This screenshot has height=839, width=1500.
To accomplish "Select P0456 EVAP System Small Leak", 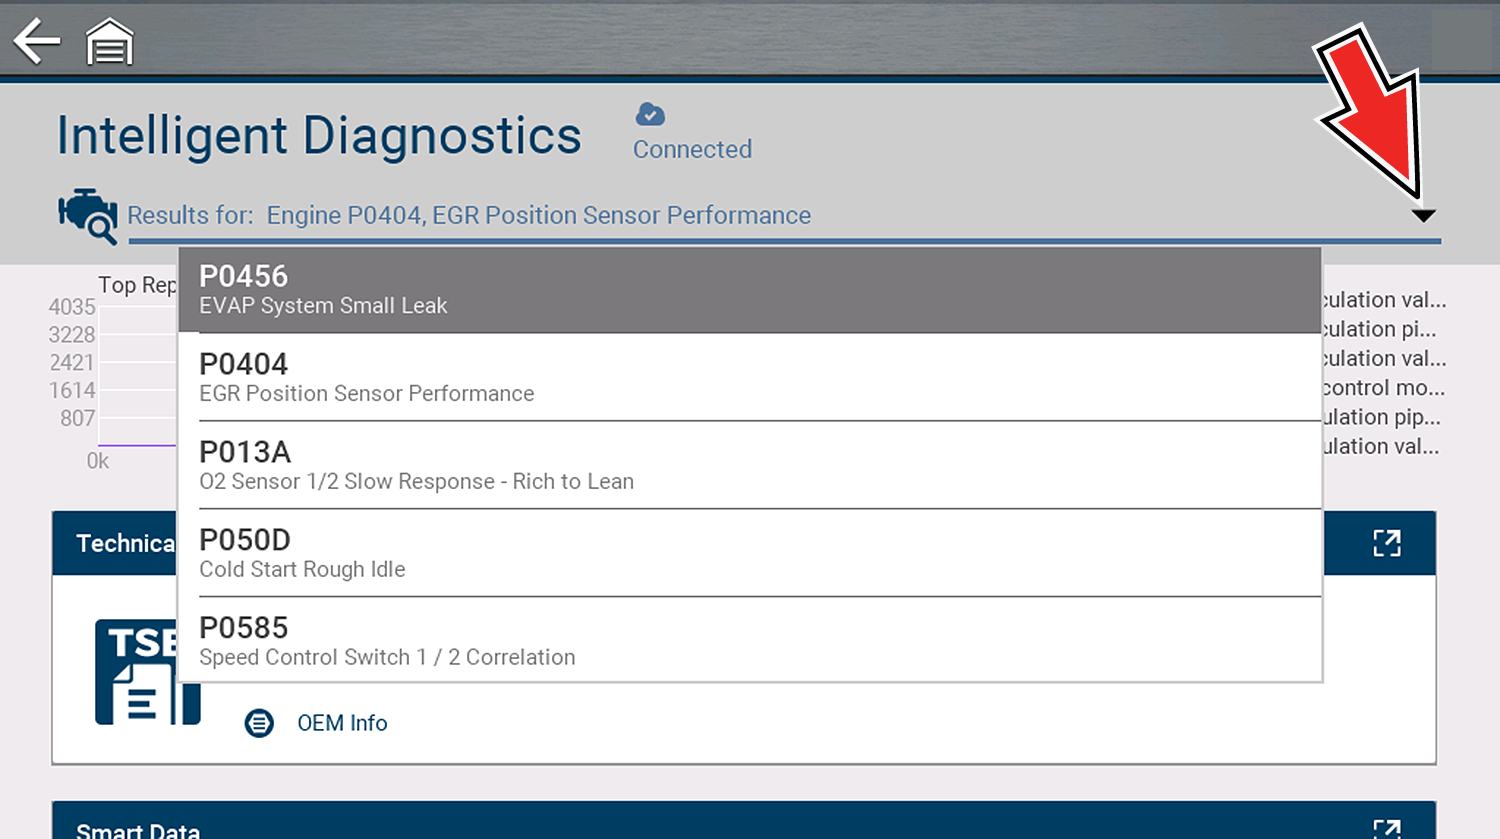I will coord(750,290).
